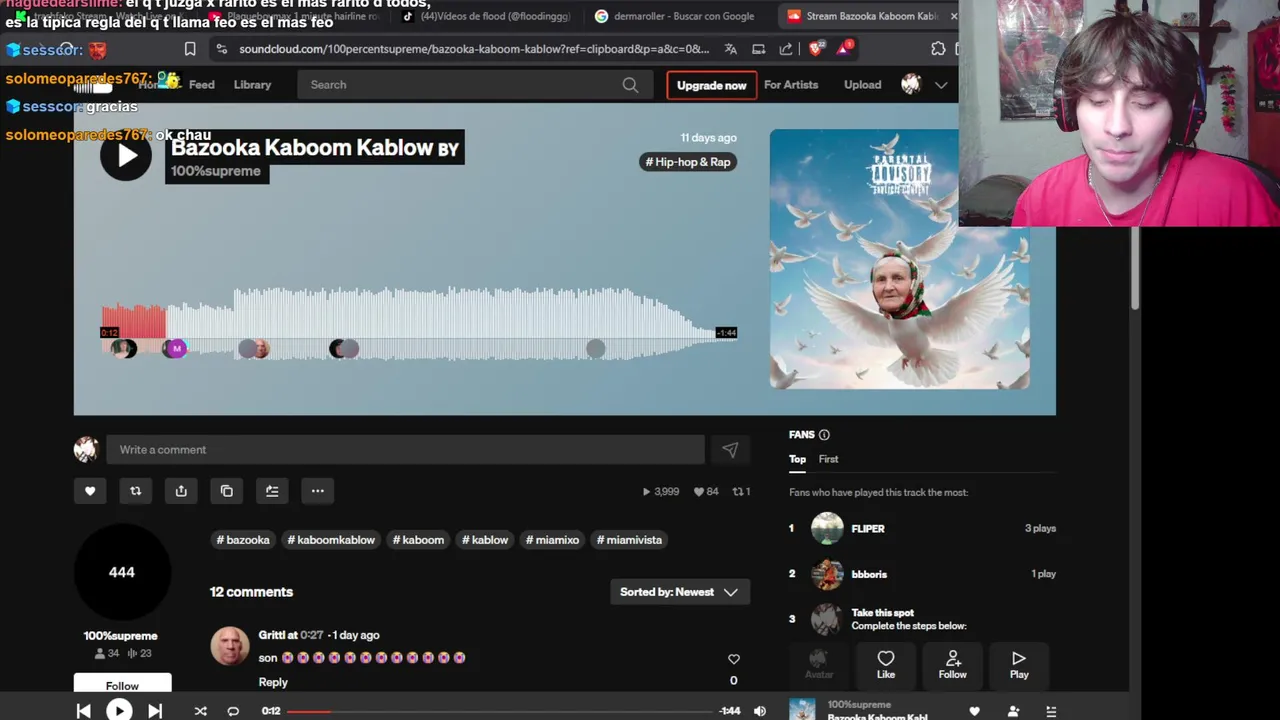Open 100%supreme artist link in track header

pos(216,171)
